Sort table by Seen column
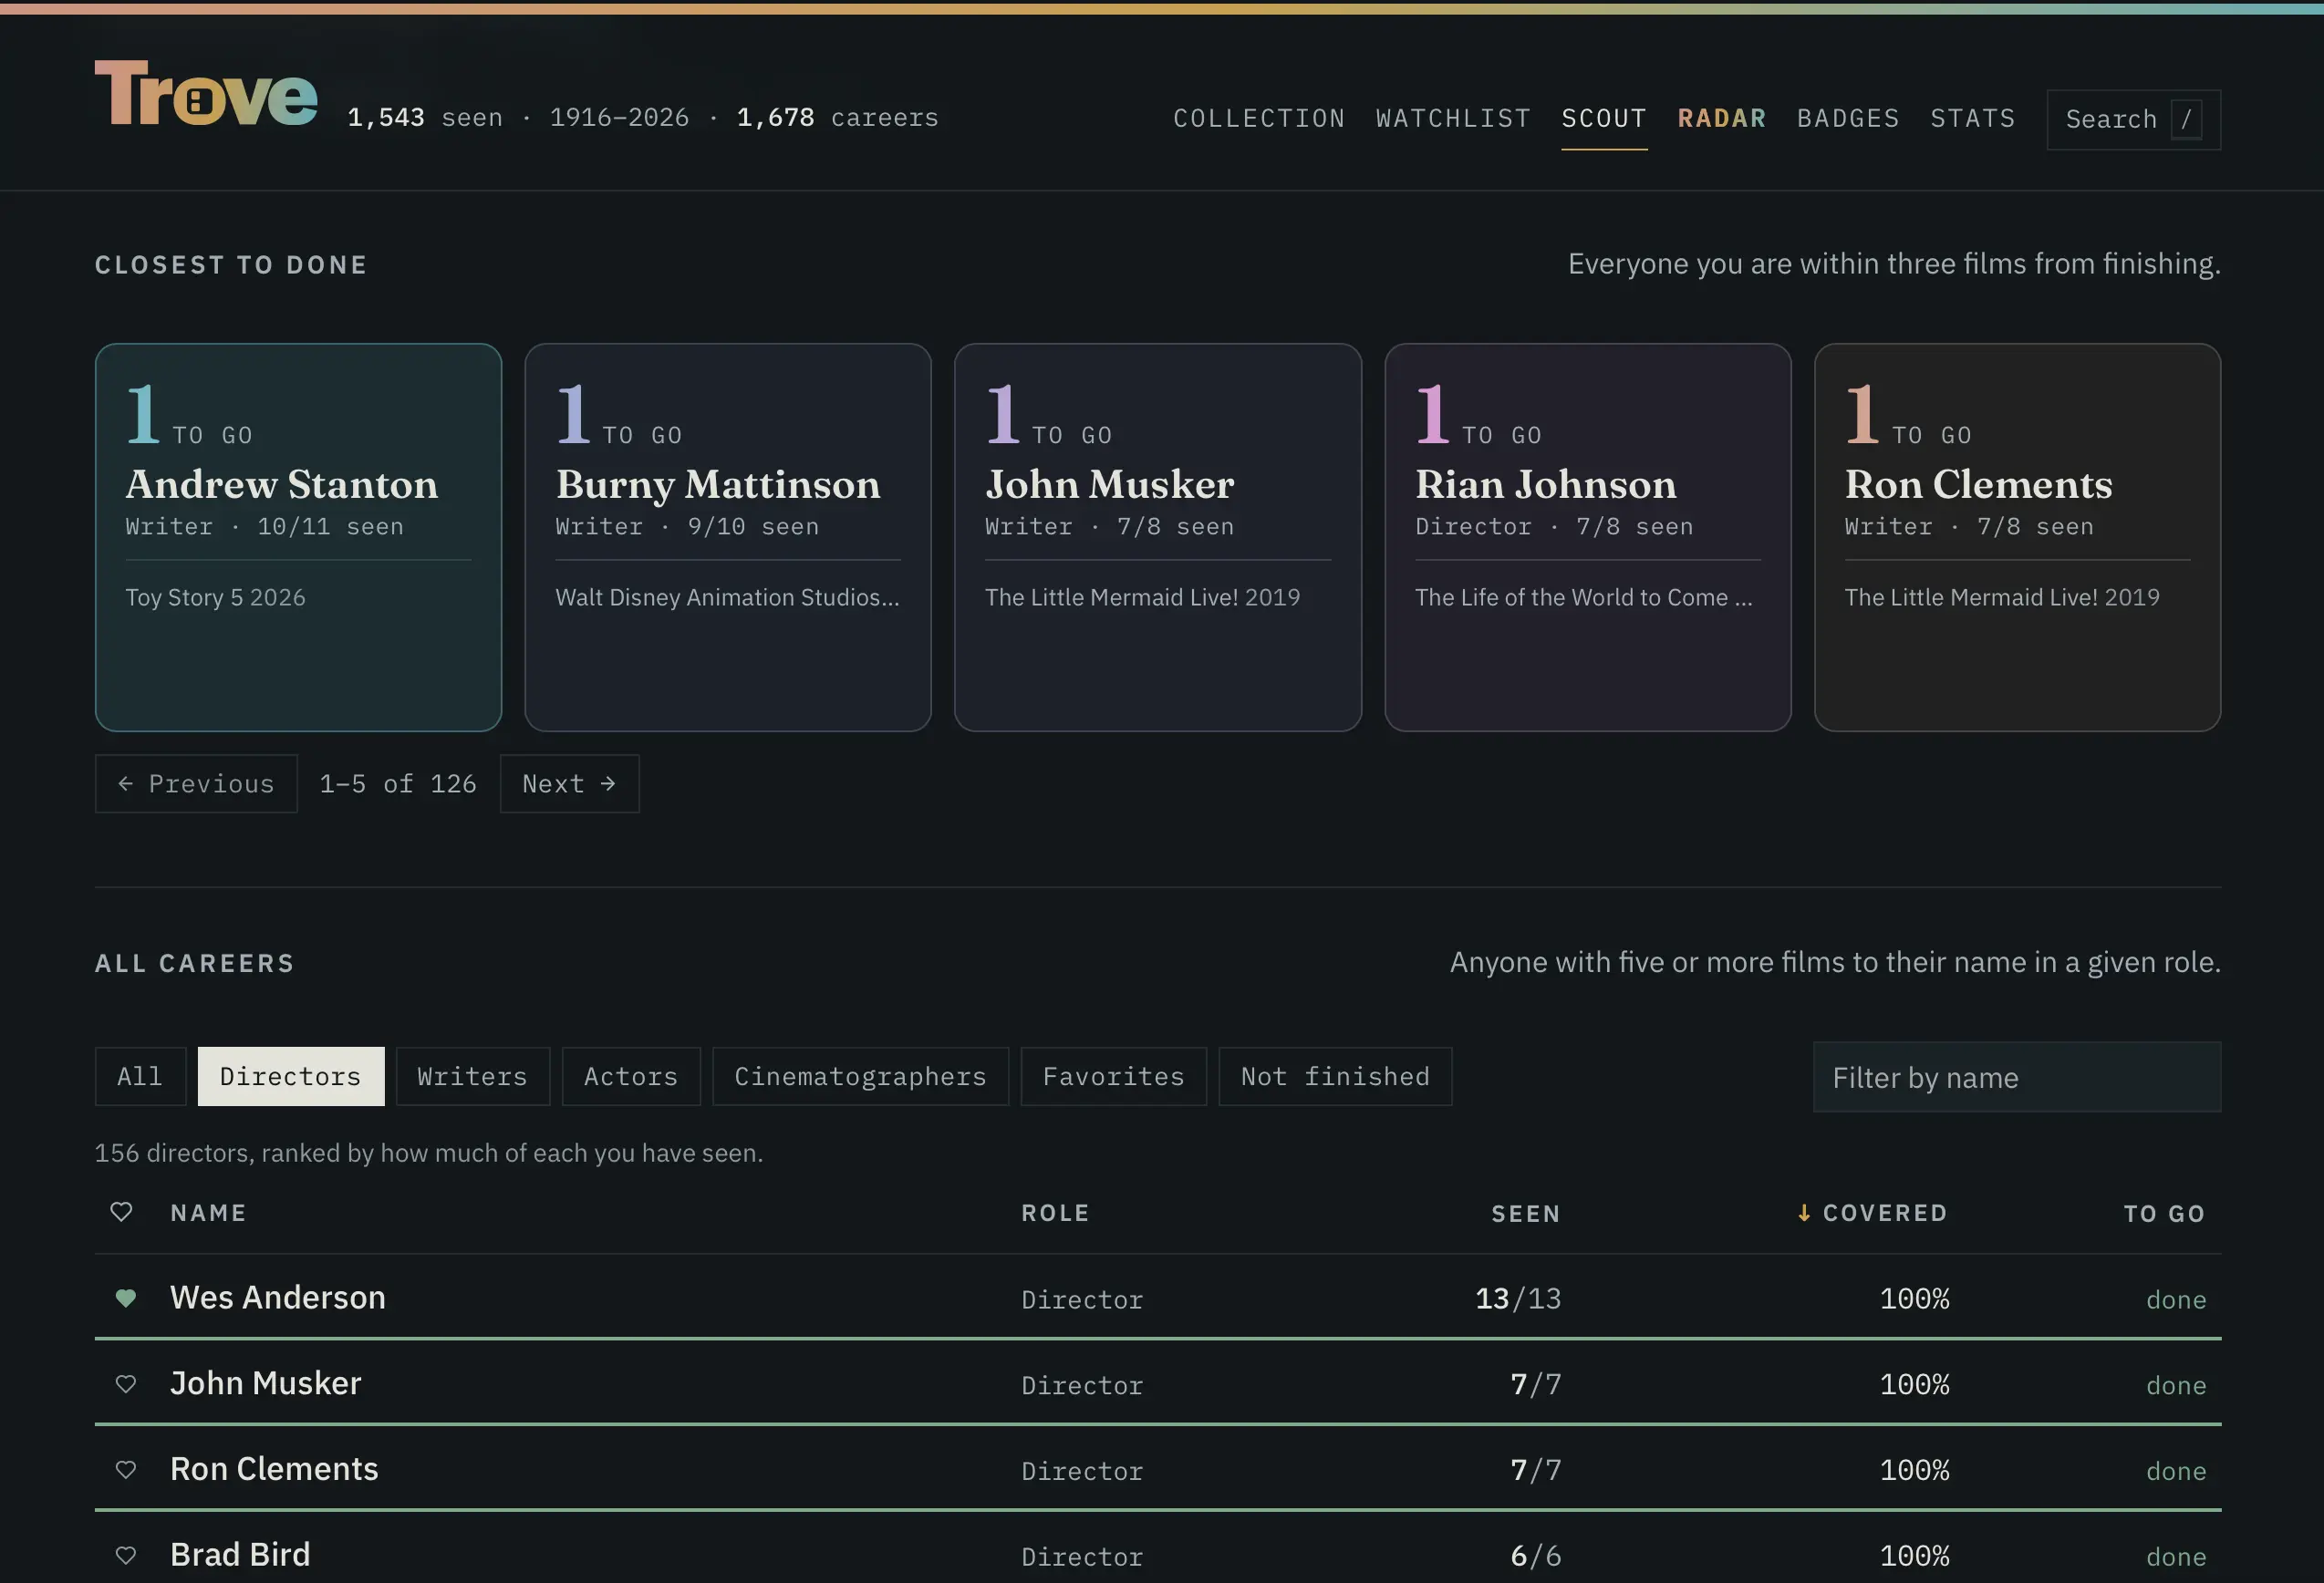The height and width of the screenshot is (1583, 2324). click(1526, 1214)
